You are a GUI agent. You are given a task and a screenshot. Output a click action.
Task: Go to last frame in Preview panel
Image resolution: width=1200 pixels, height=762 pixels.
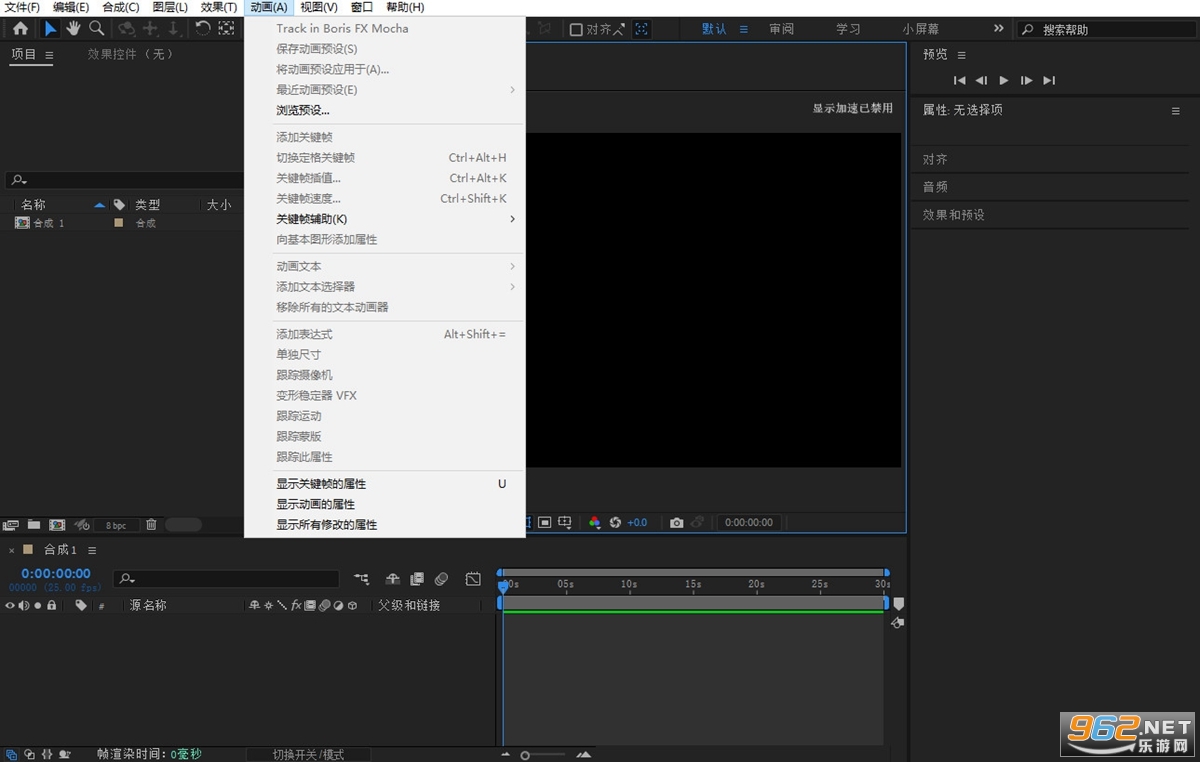[x=1049, y=80]
